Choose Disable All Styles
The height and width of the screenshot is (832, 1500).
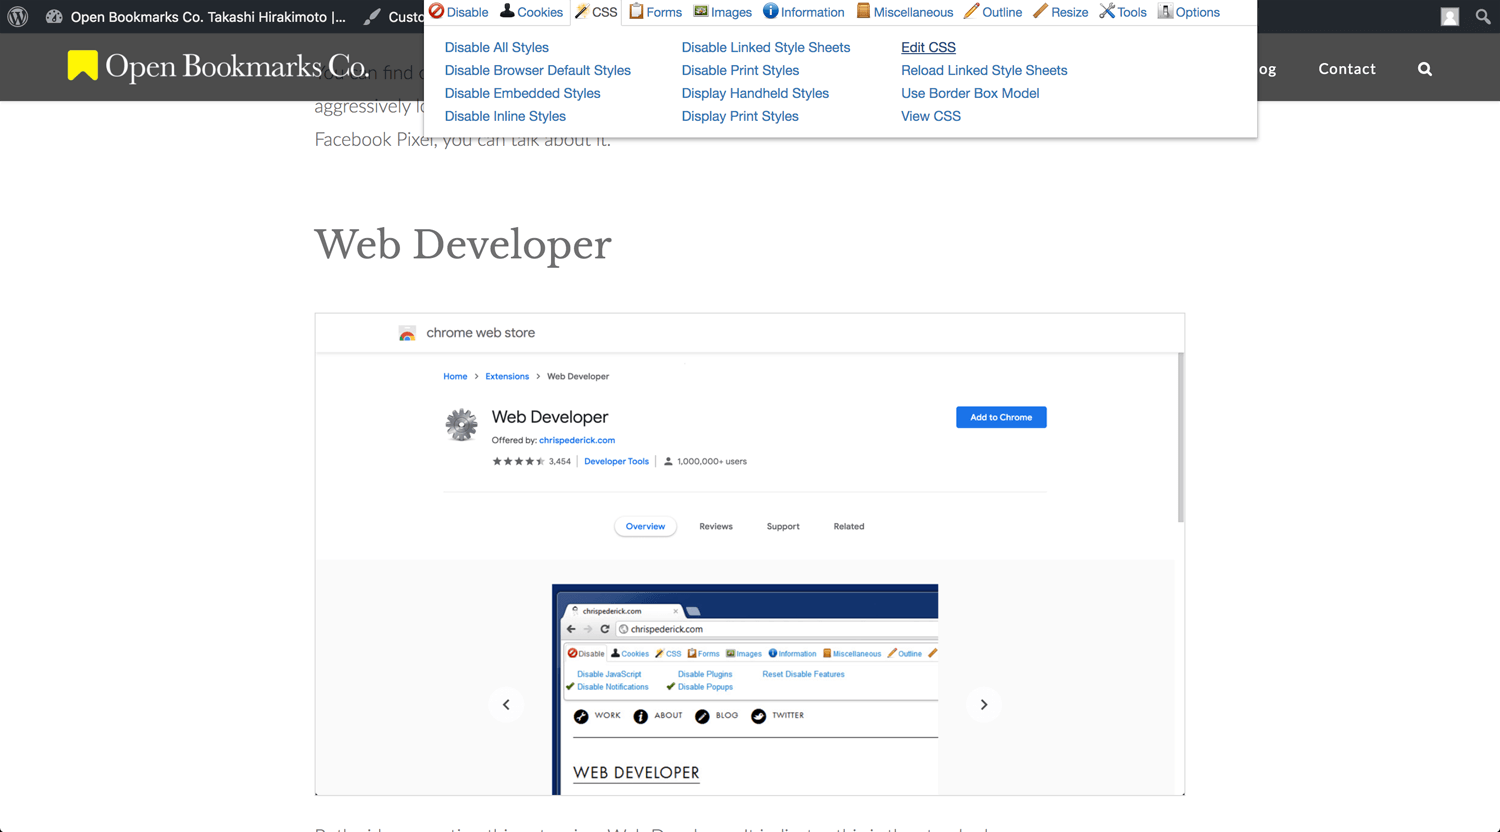[496, 47]
